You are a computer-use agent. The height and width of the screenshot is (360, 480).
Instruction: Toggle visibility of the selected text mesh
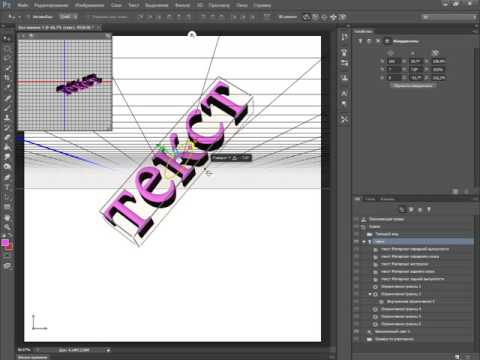click(356, 241)
